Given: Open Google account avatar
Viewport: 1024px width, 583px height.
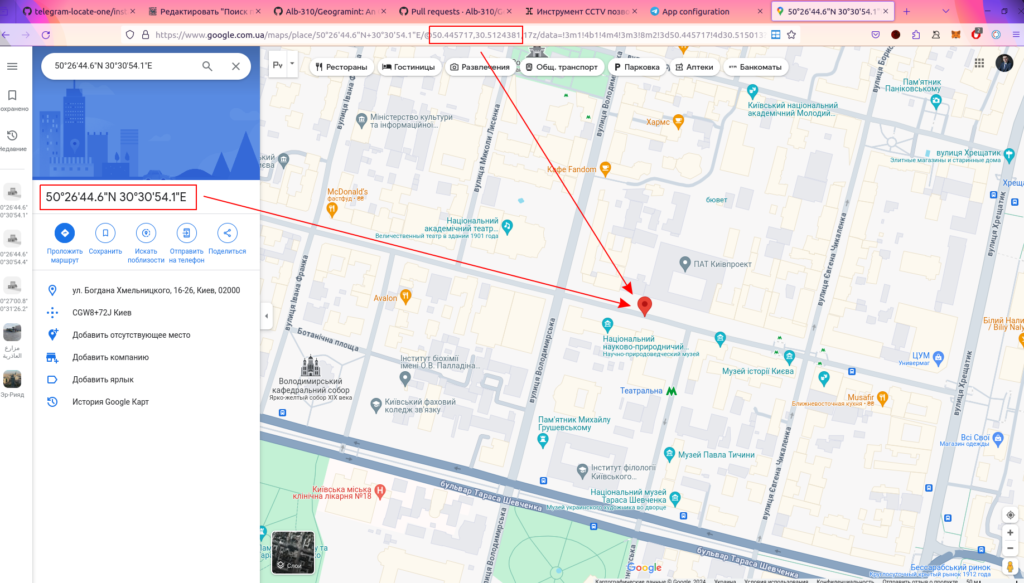Looking at the screenshot, I should pyautogui.click(x=1004, y=63).
